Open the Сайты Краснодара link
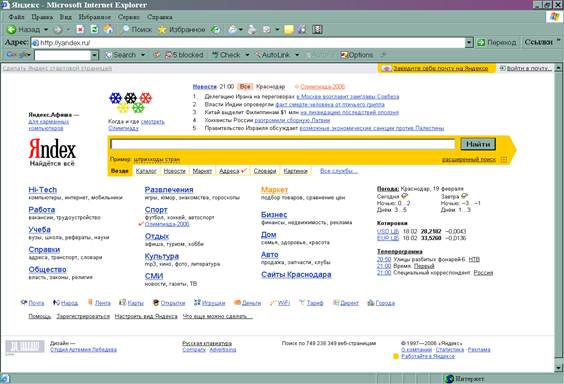 (296, 275)
